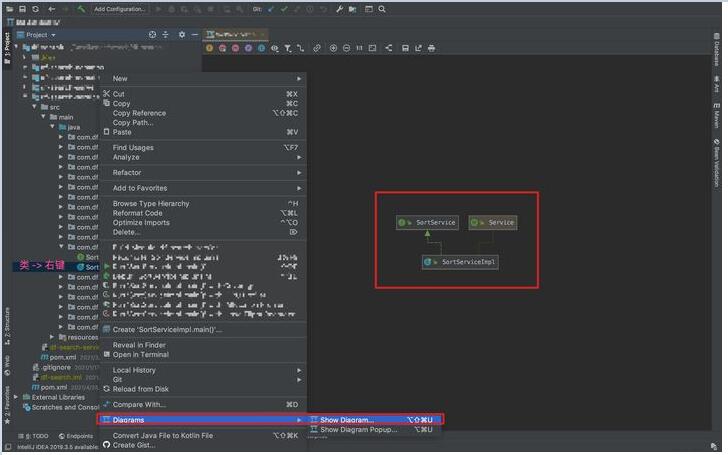Choose Copy Reference in context menu
The height and width of the screenshot is (455, 728).
point(203,113)
